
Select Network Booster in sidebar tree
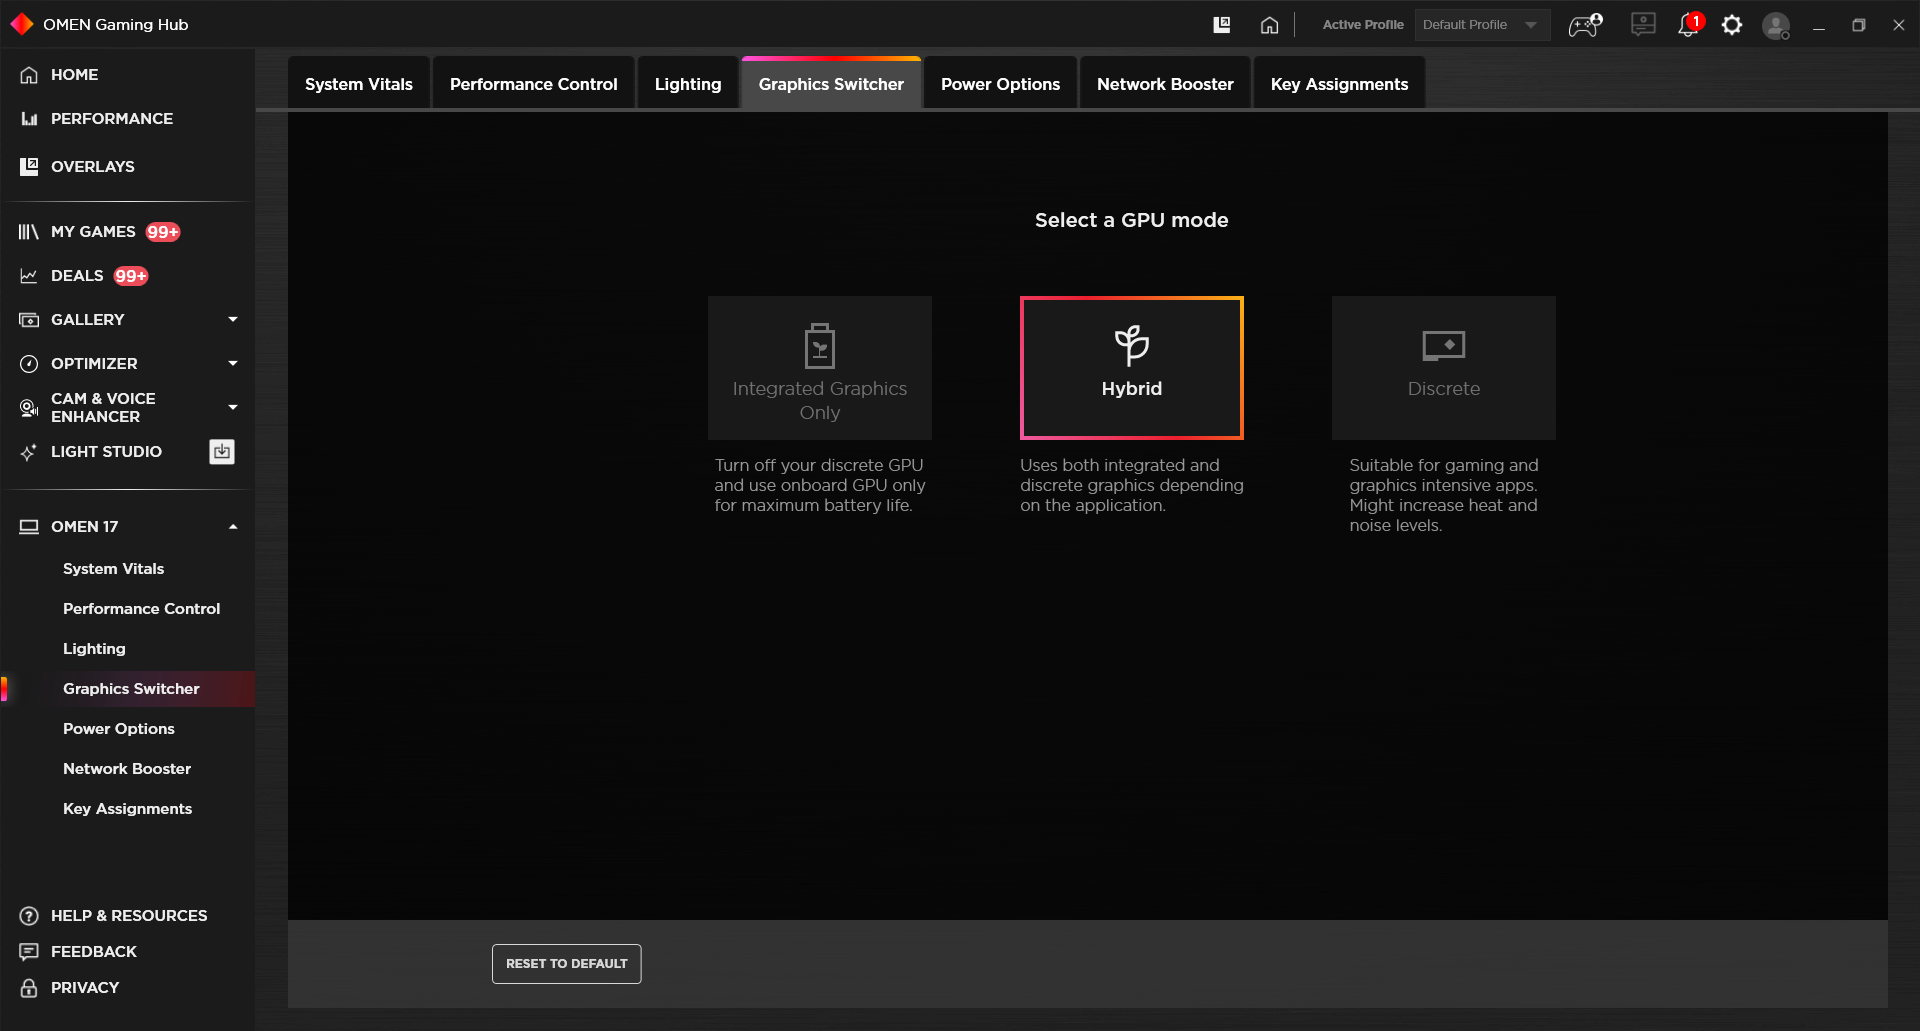[126, 769]
